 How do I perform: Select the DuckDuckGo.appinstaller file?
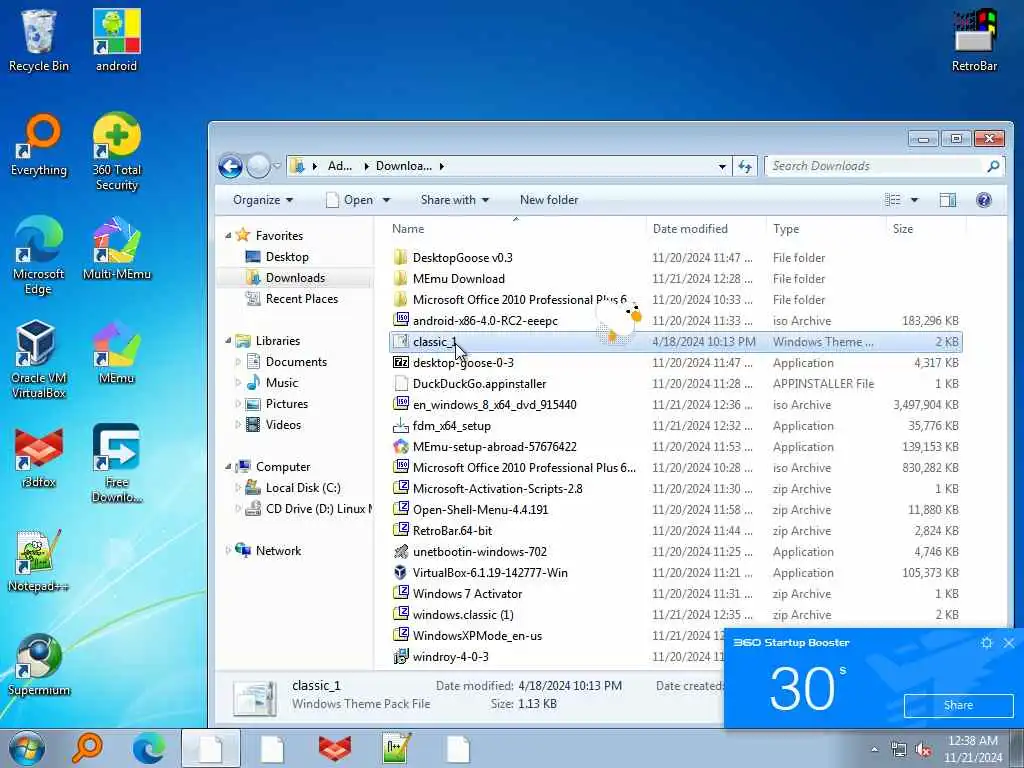tap(675, 384)
